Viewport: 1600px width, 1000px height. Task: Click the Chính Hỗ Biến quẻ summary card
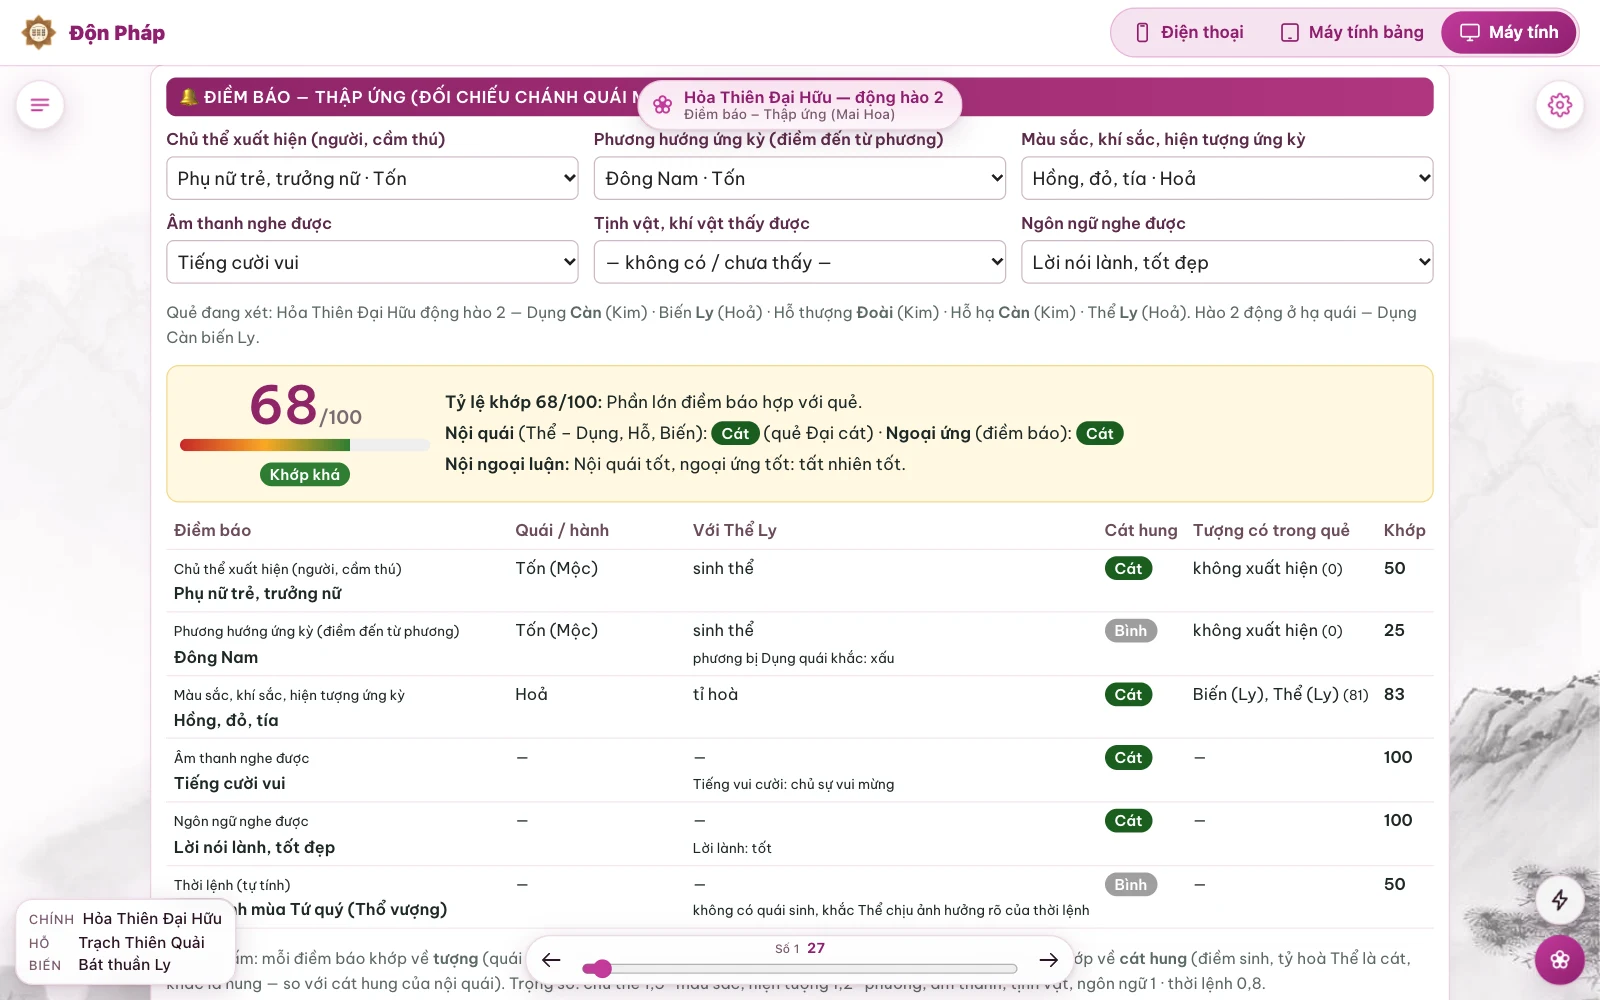125,941
